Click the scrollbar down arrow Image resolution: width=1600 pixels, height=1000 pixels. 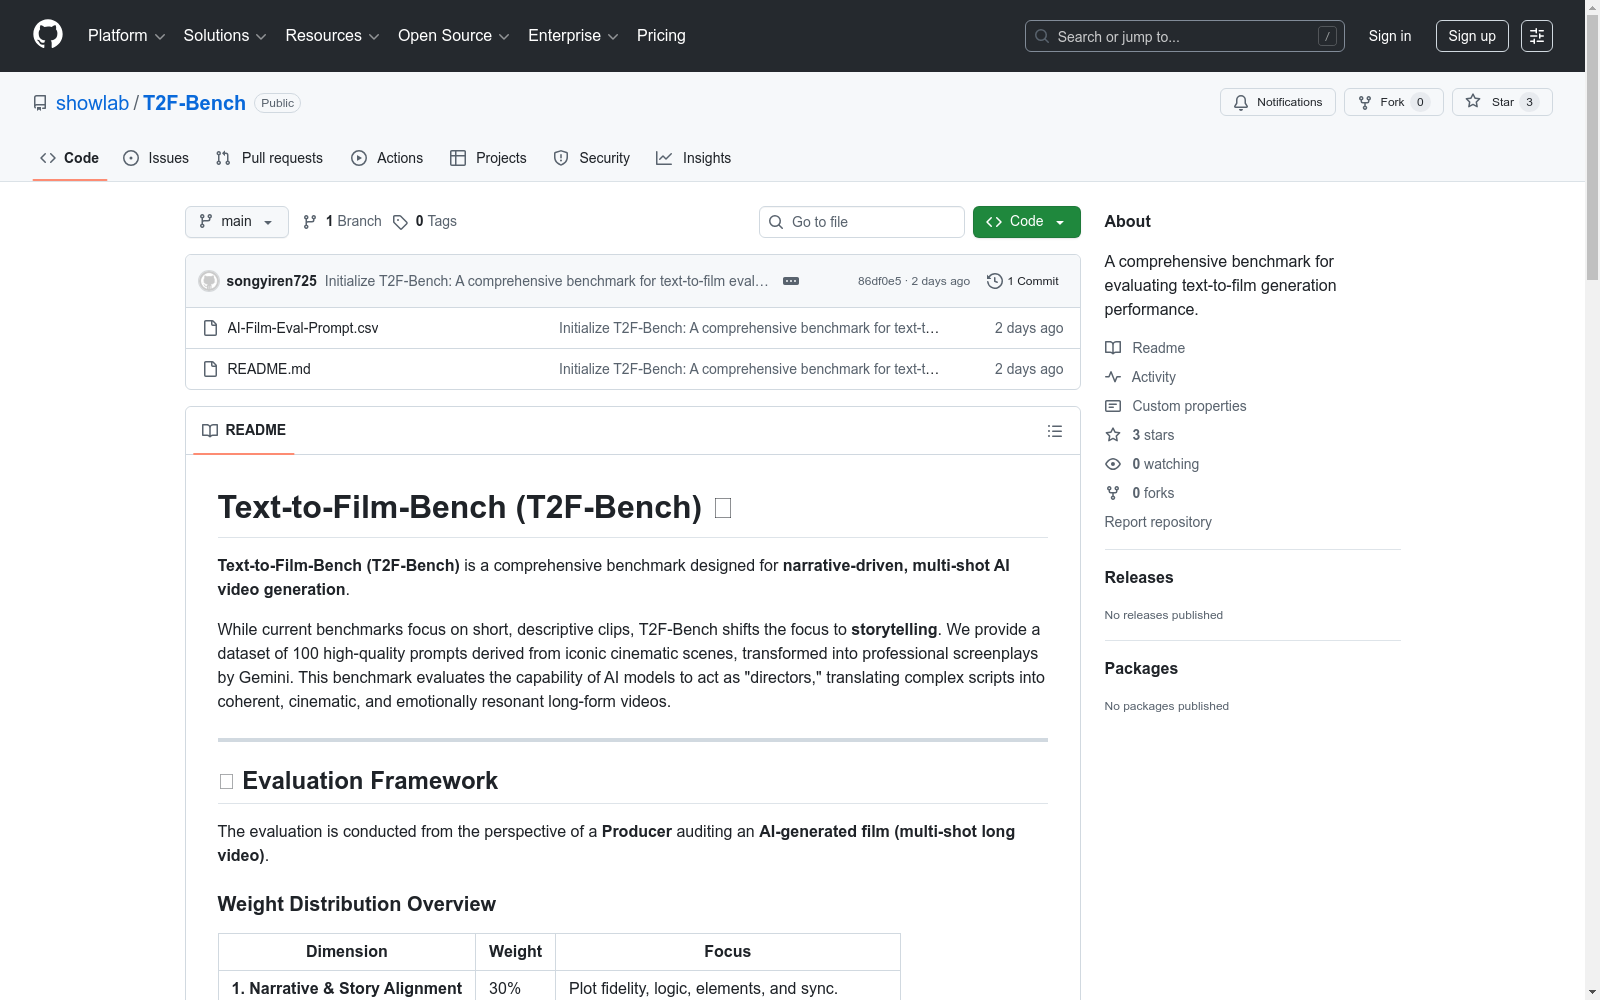[x=1592, y=992]
